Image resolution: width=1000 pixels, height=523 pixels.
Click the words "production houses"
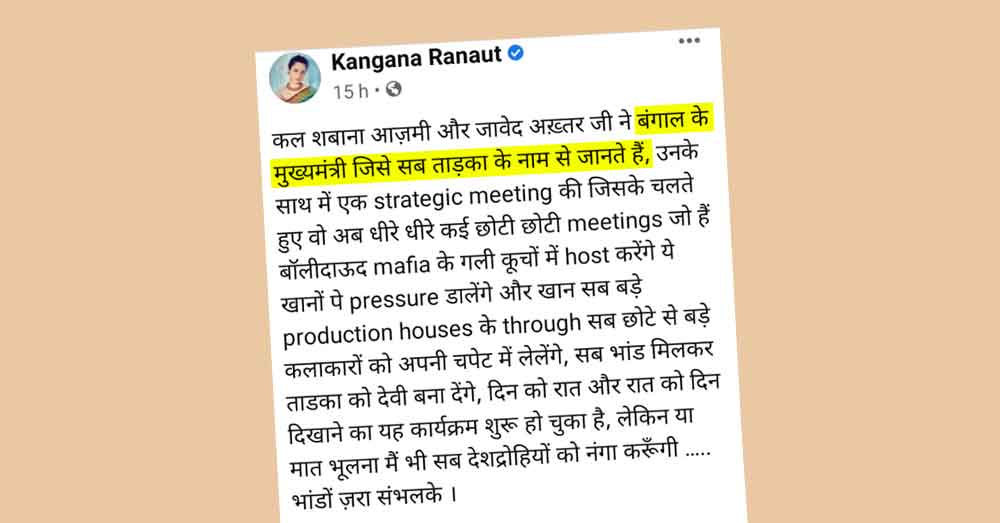coord(378,332)
